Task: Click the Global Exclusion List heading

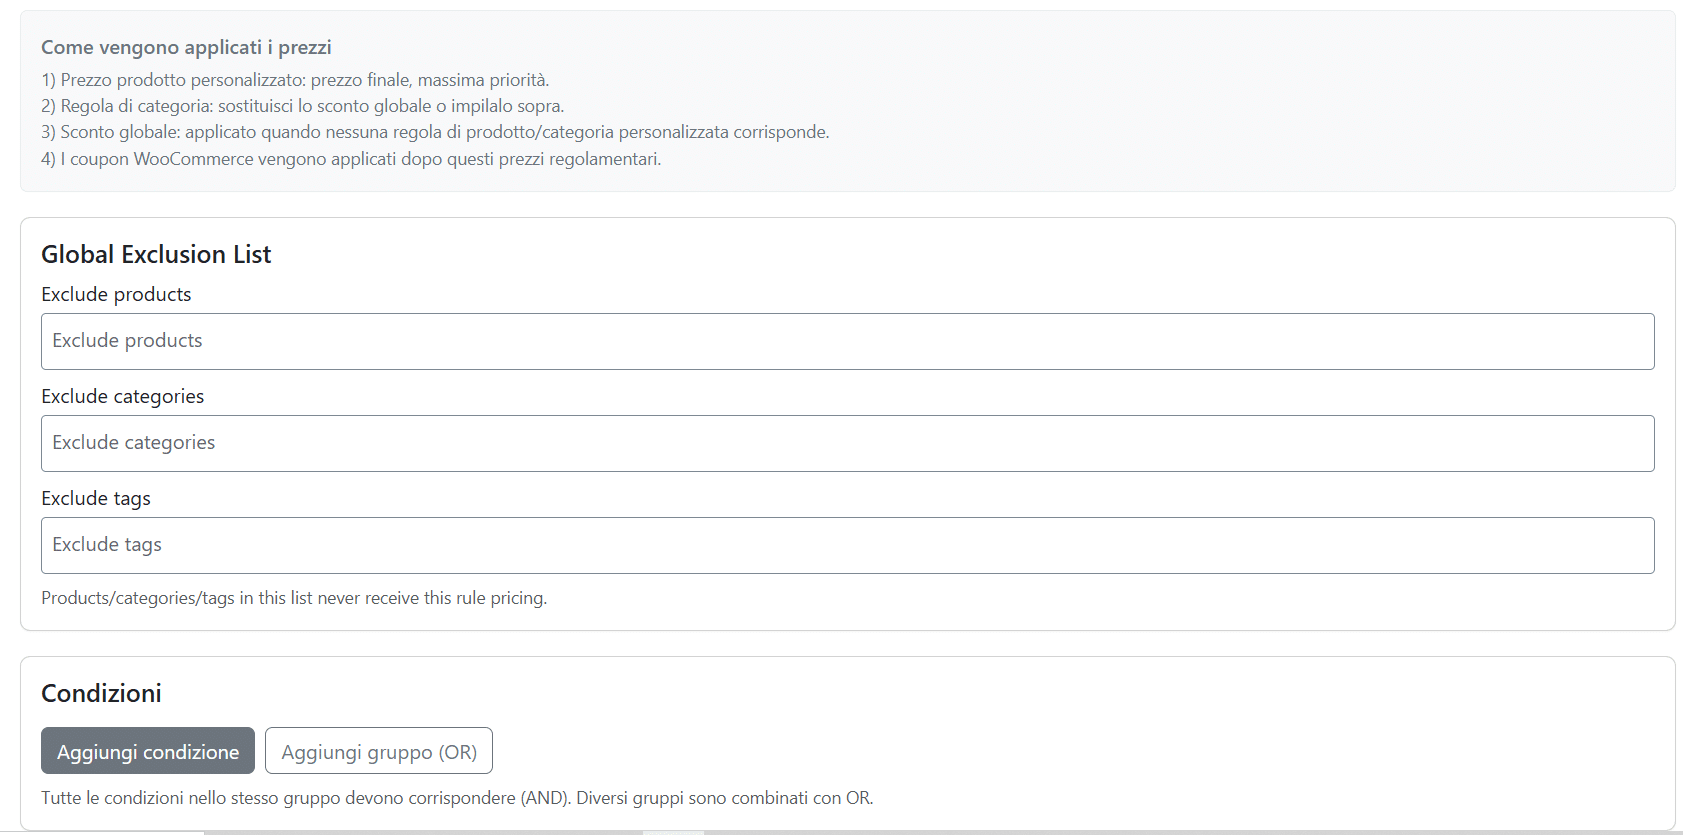Action: coord(156,254)
